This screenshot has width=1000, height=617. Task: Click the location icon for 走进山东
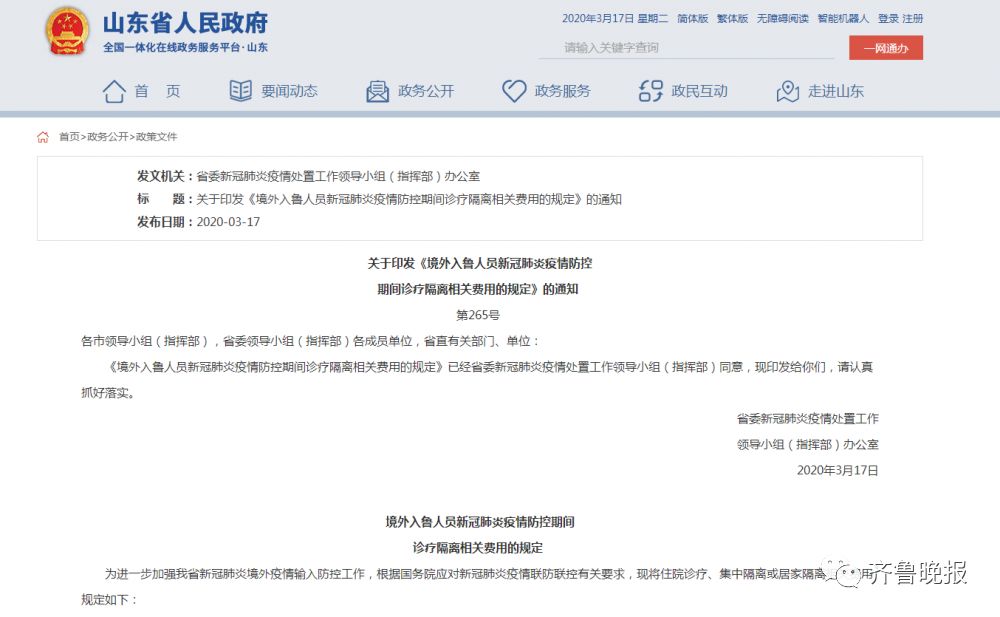click(786, 90)
